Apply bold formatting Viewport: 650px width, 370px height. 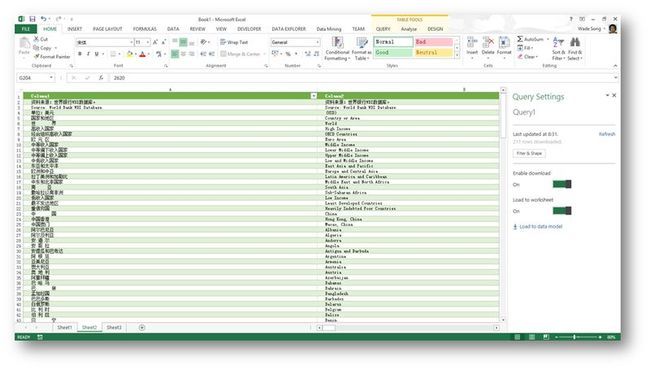[x=80, y=54]
